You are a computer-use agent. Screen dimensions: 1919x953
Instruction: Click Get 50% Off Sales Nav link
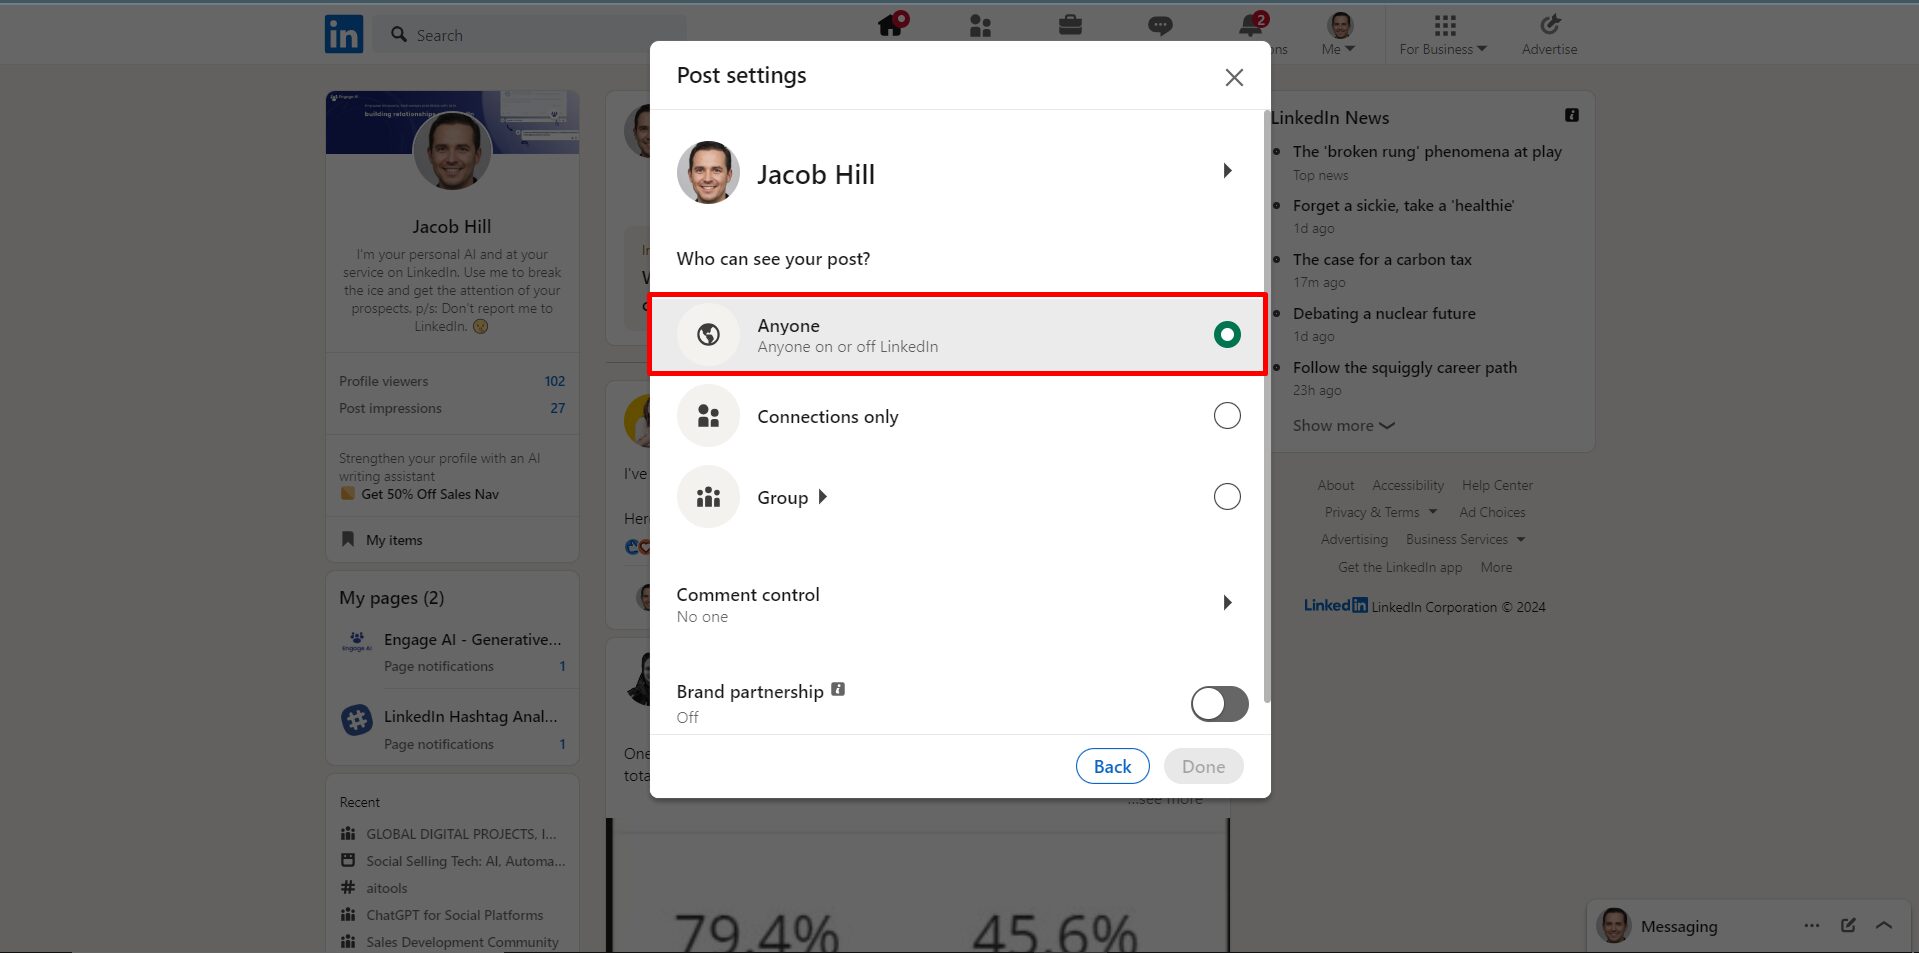[x=430, y=494]
